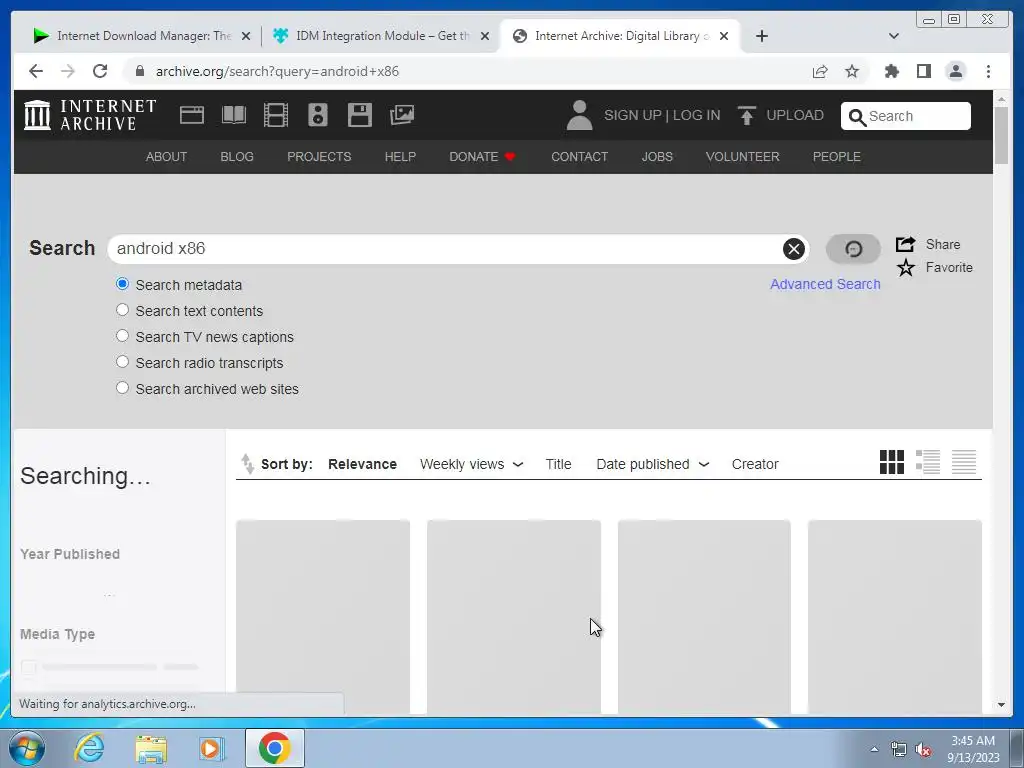Switch to tile grid view

point(891,462)
